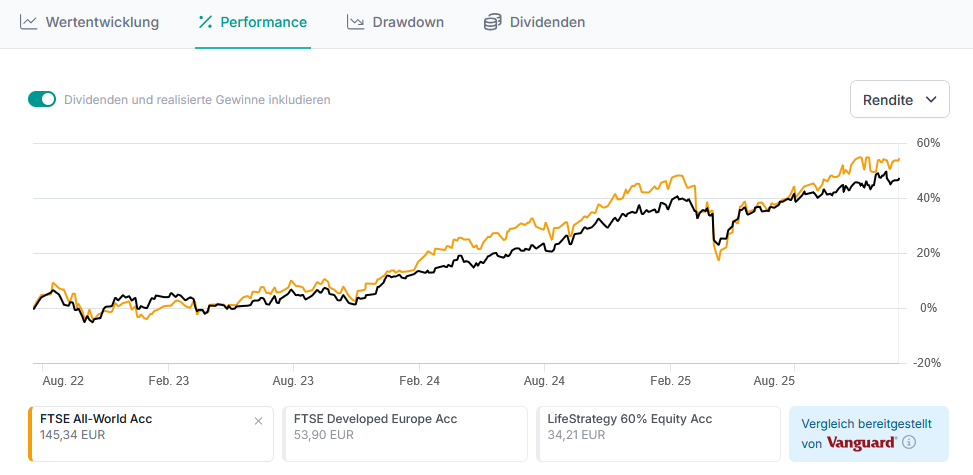The height and width of the screenshot is (475, 973).
Task: Click the percent icon beside Performance
Action: (206, 22)
